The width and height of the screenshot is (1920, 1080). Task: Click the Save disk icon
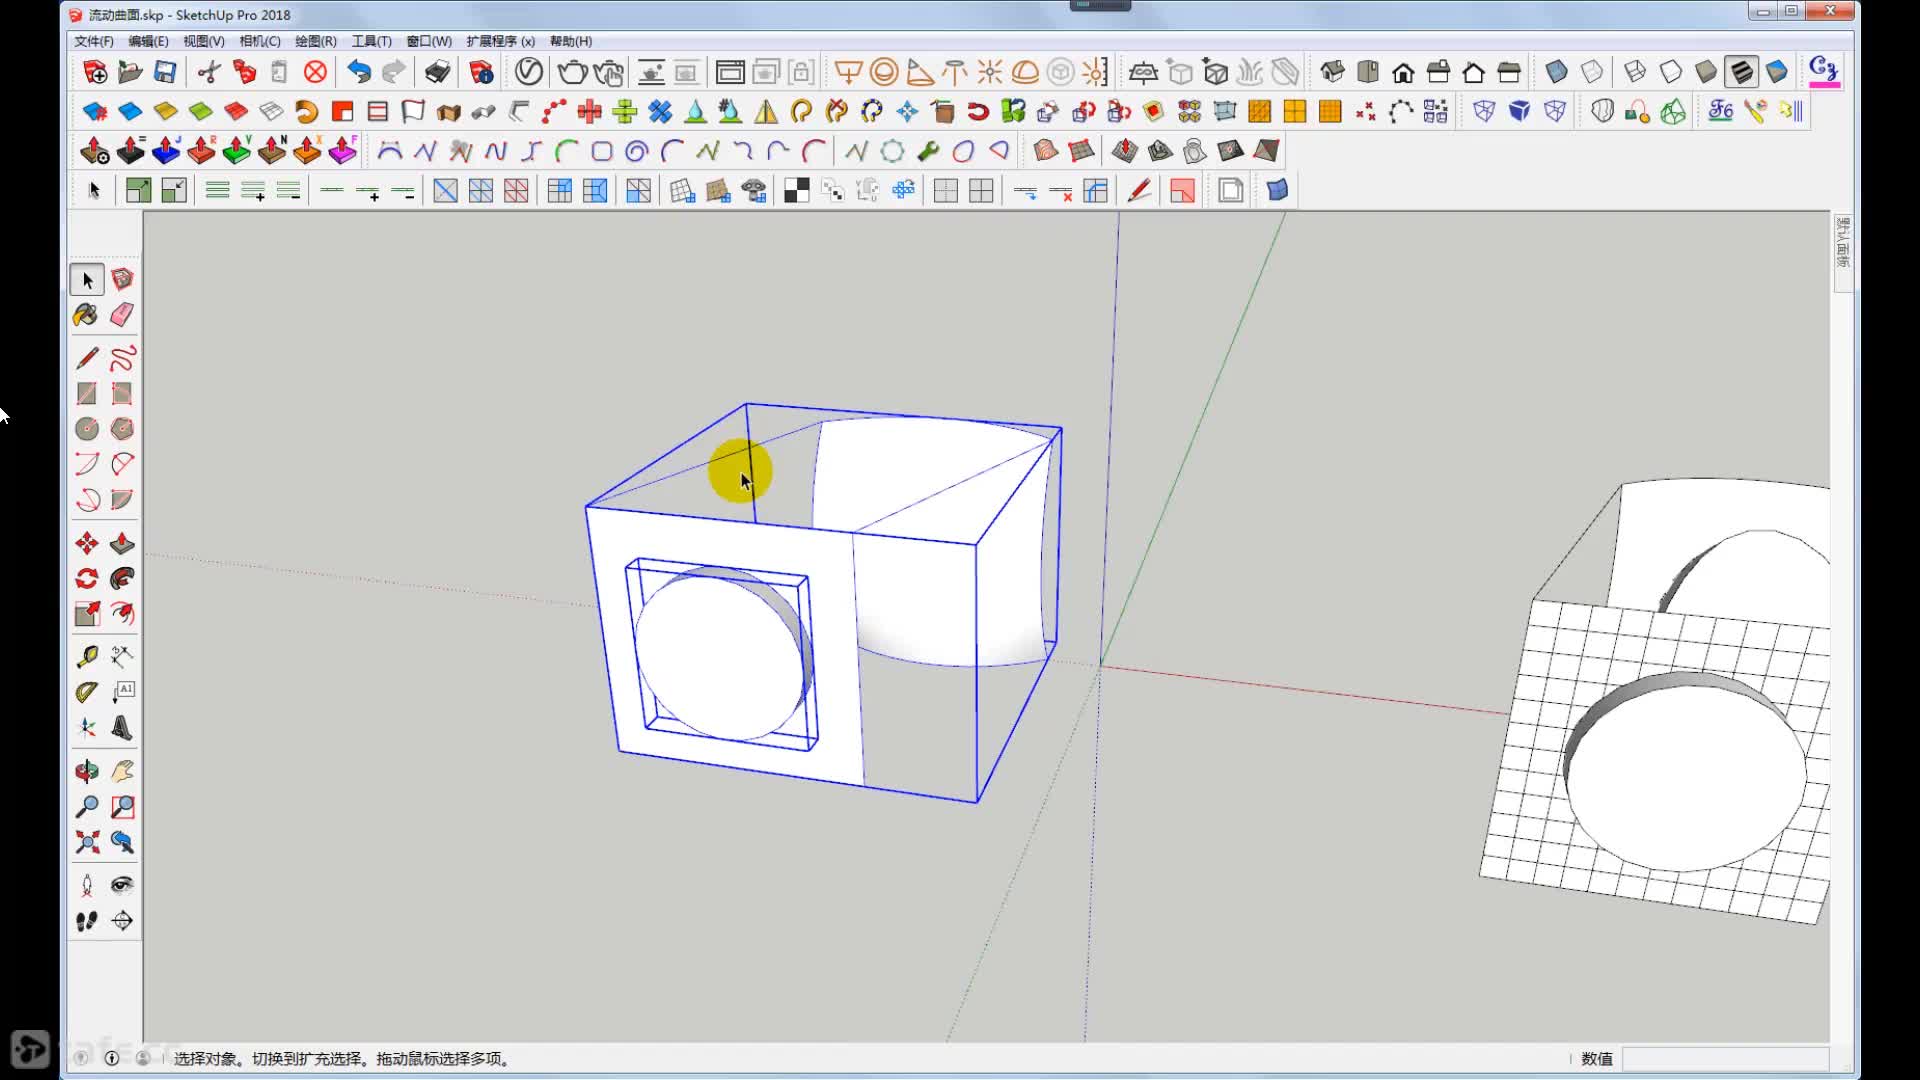click(165, 72)
